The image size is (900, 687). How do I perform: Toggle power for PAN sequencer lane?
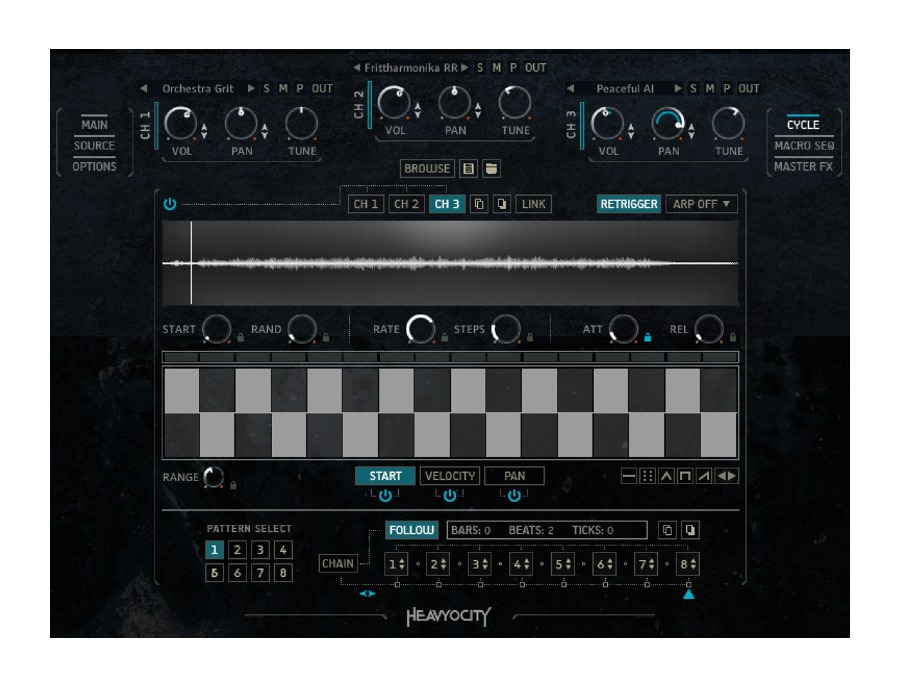514,495
